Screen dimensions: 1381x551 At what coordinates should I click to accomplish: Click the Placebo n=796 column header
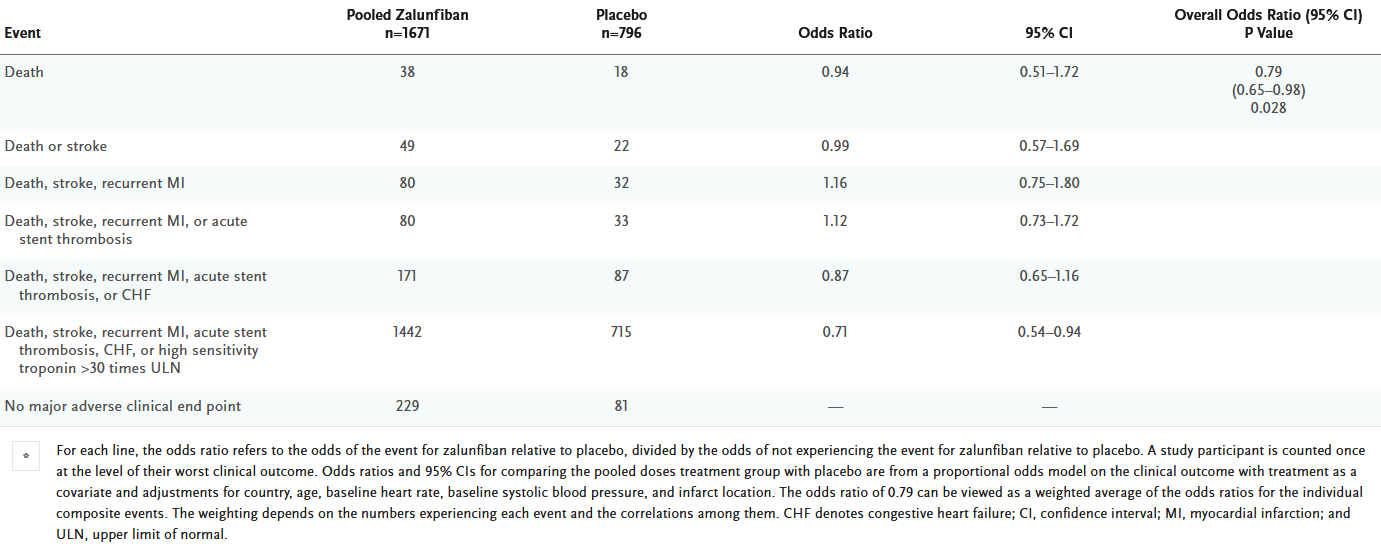click(x=621, y=24)
